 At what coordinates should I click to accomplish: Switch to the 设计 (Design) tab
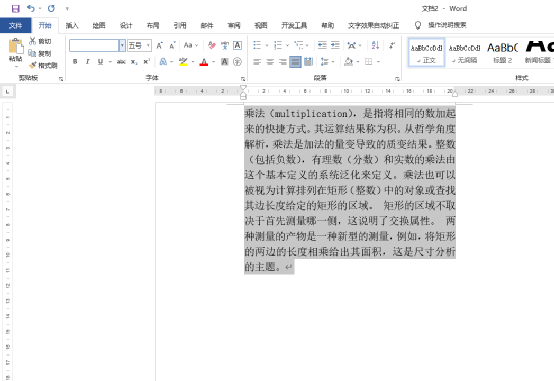pyautogui.click(x=126, y=25)
